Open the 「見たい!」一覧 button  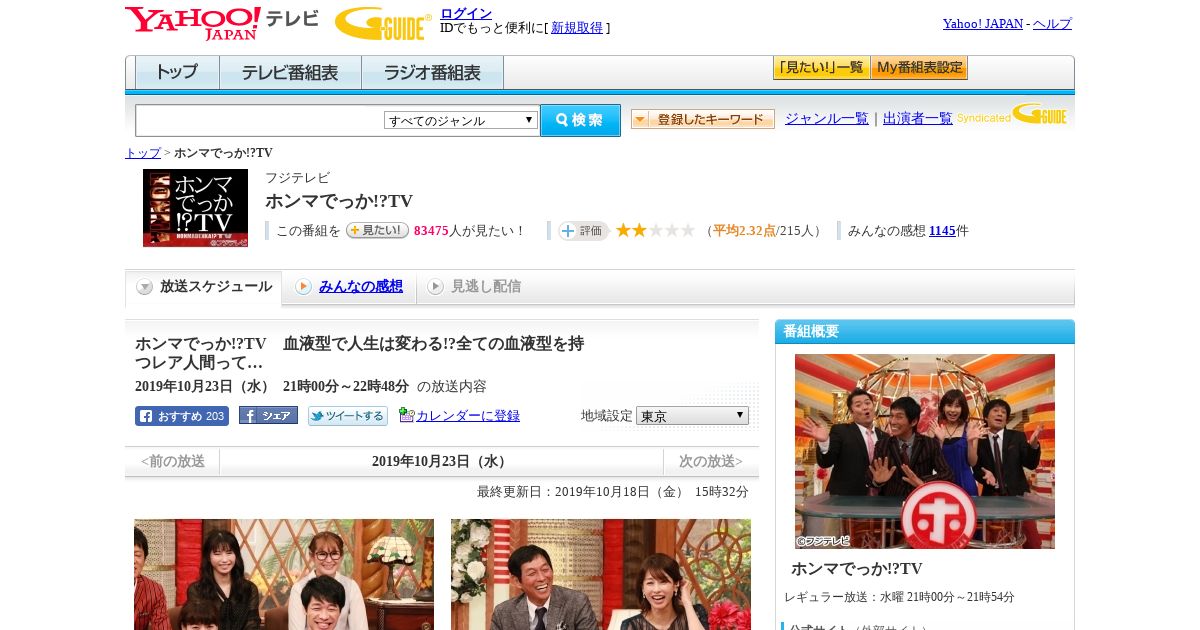pos(821,68)
